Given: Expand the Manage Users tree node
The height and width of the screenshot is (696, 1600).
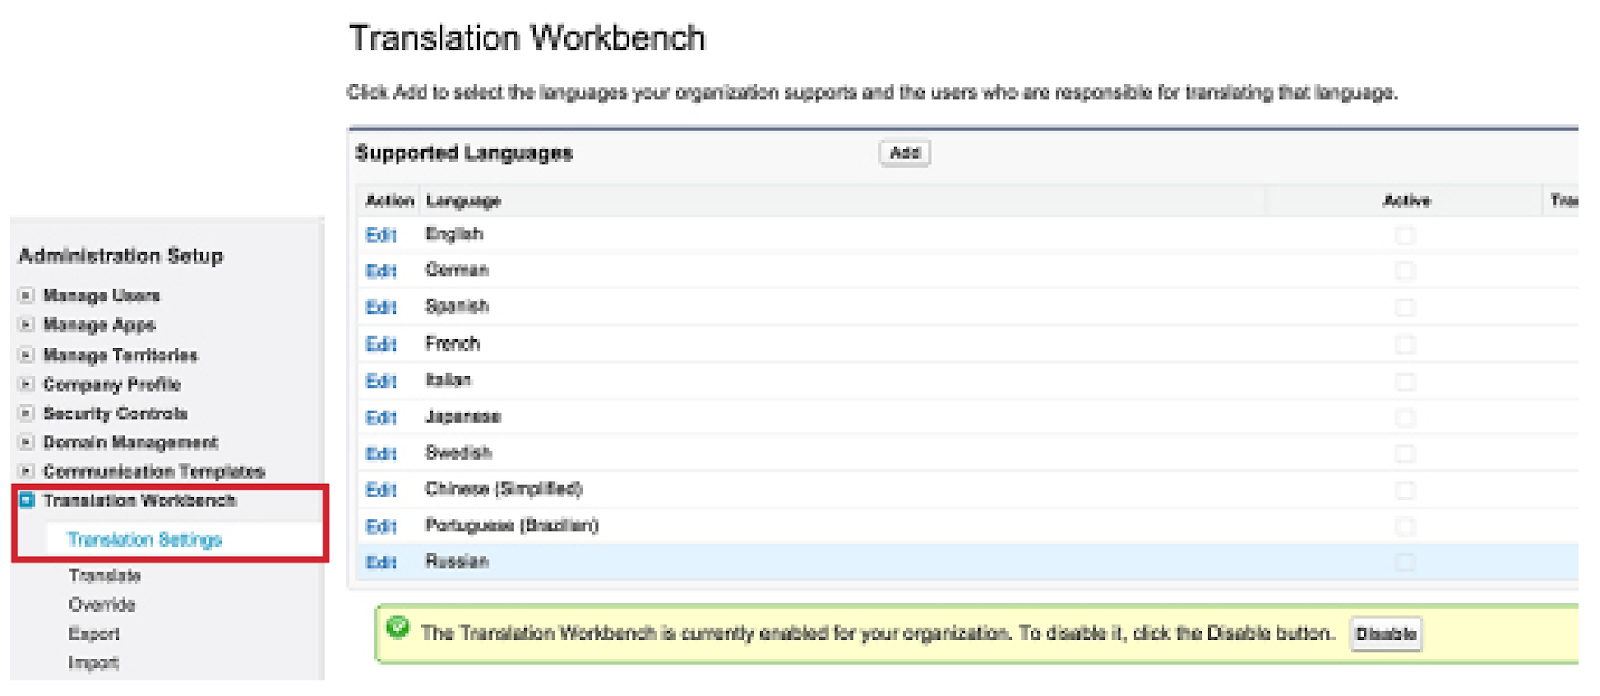Looking at the screenshot, I should [27, 295].
